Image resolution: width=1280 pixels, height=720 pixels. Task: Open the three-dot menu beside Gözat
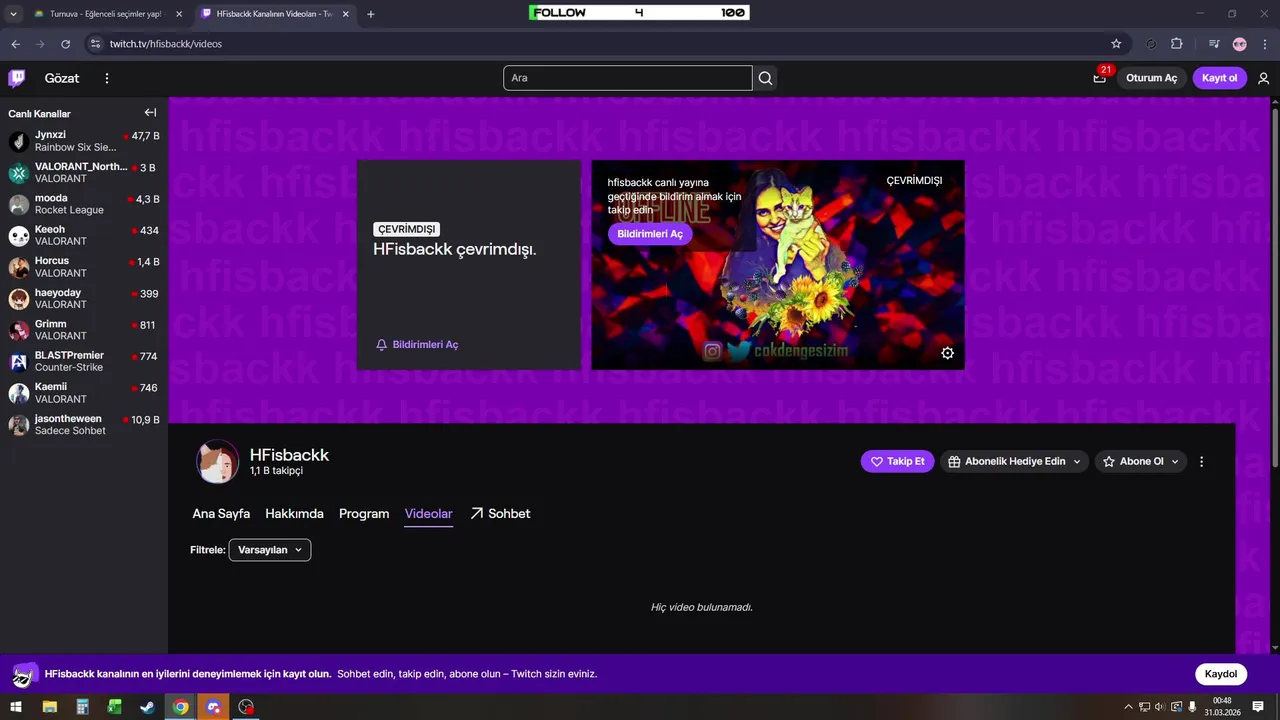pyautogui.click(x=107, y=78)
